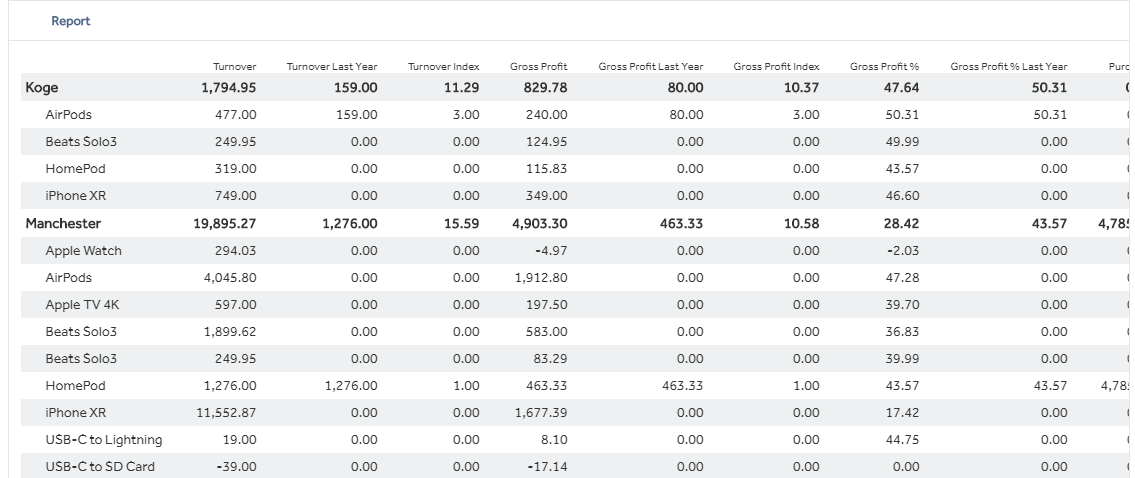1135x478 pixels.
Task: Select HomePod row with turnover 319.00
Action: [575, 169]
